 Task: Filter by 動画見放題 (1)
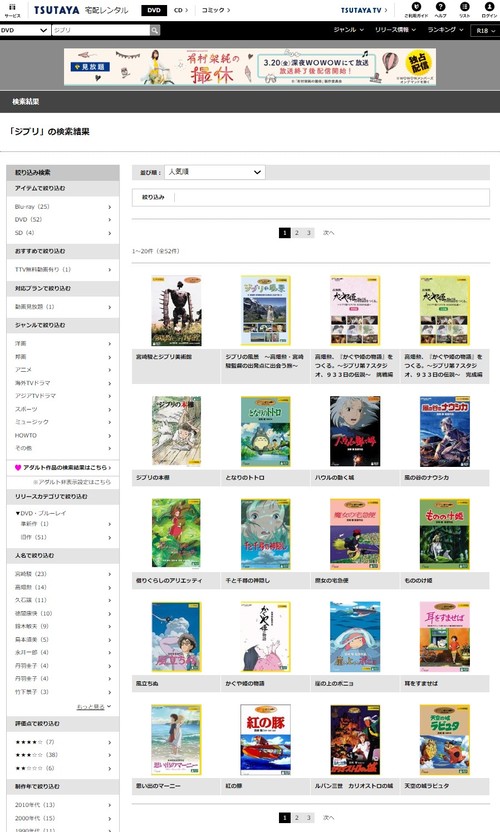(63, 307)
